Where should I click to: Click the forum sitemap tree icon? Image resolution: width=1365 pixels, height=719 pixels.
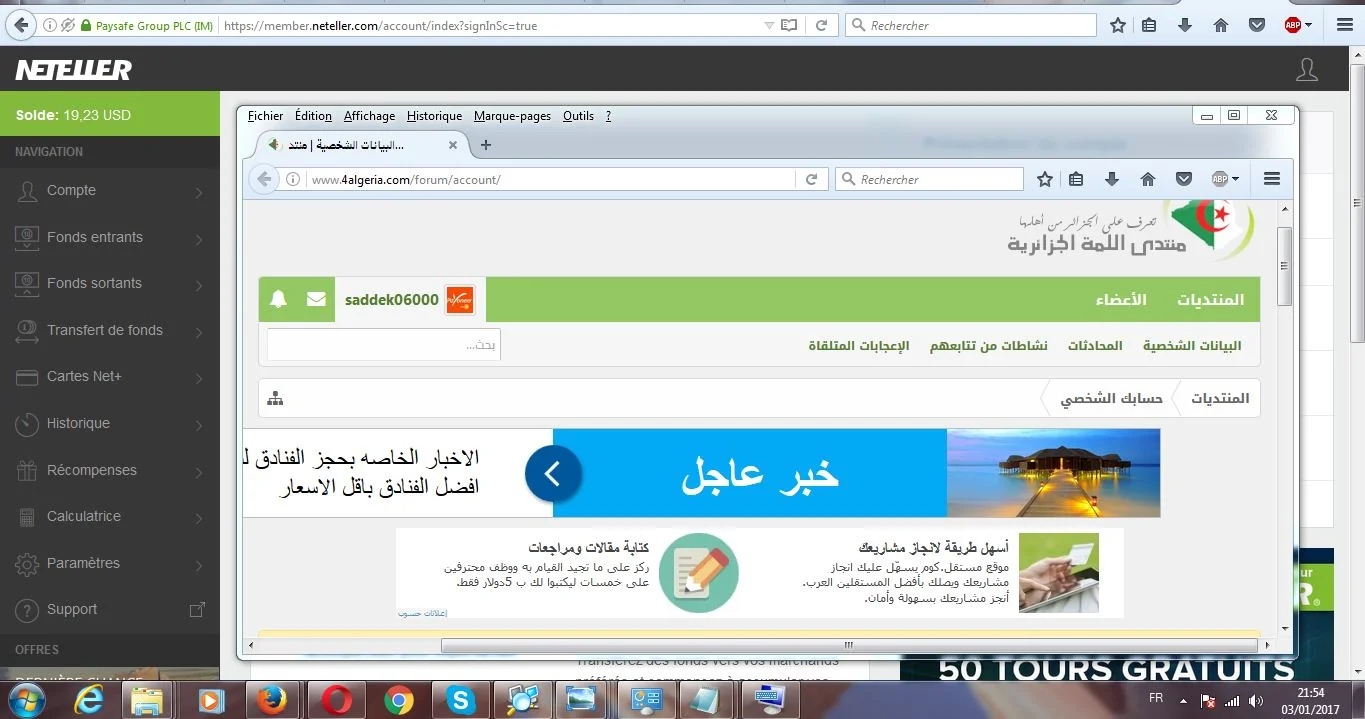coord(275,399)
